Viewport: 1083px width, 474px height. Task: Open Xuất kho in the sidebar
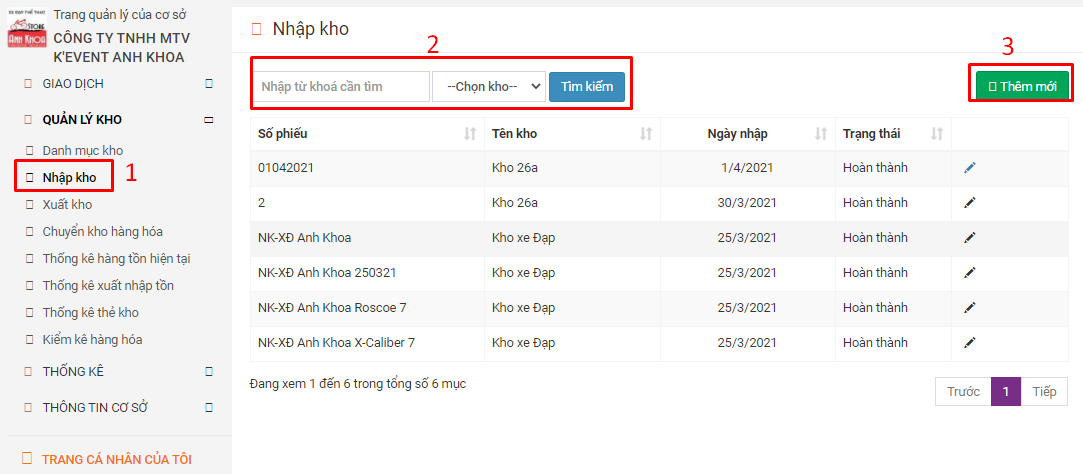(x=67, y=205)
